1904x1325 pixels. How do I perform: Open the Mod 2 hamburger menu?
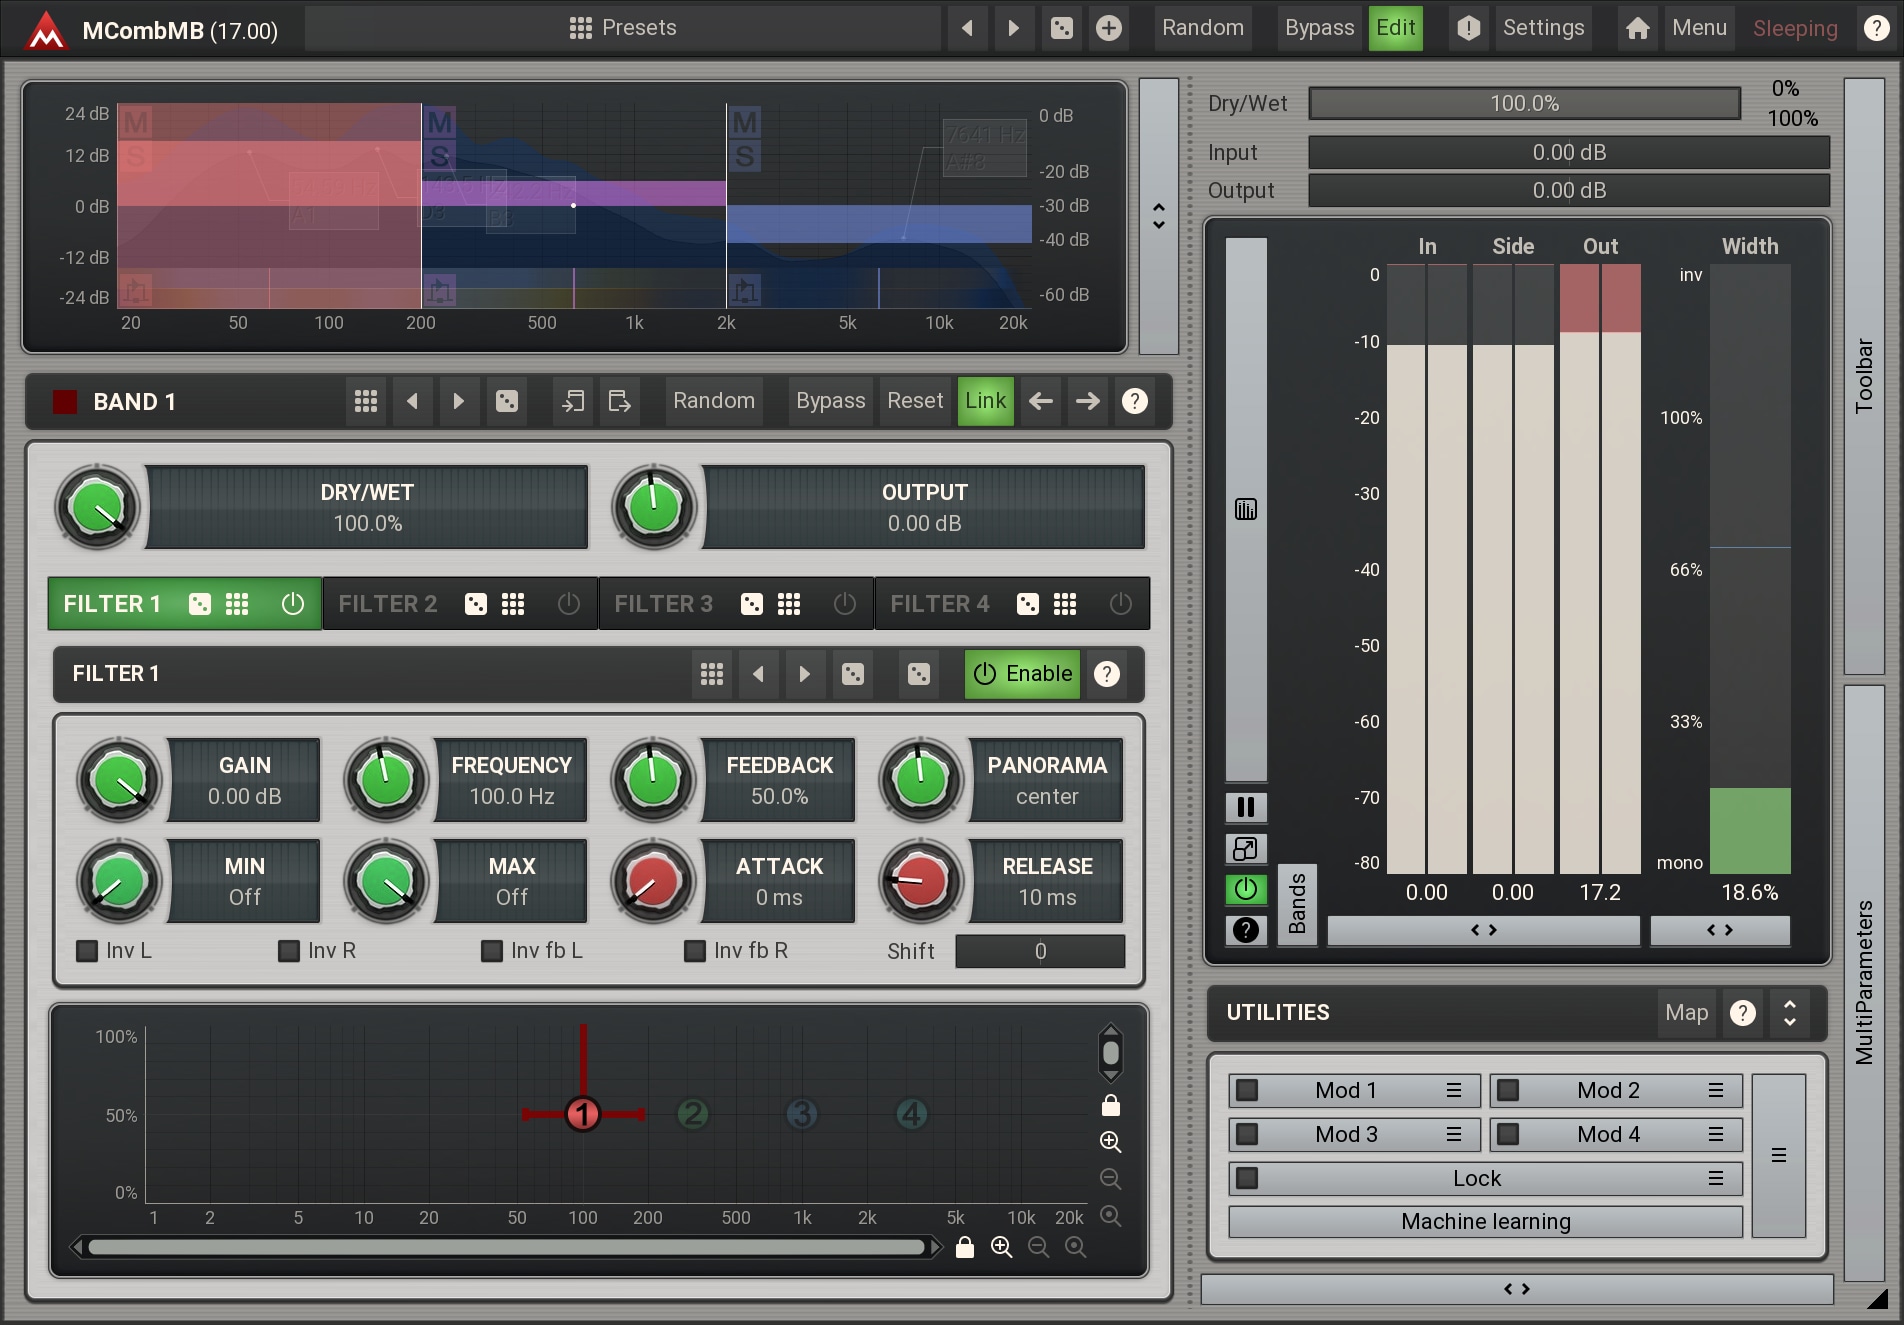pyautogui.click(x=1715, y=1090)
